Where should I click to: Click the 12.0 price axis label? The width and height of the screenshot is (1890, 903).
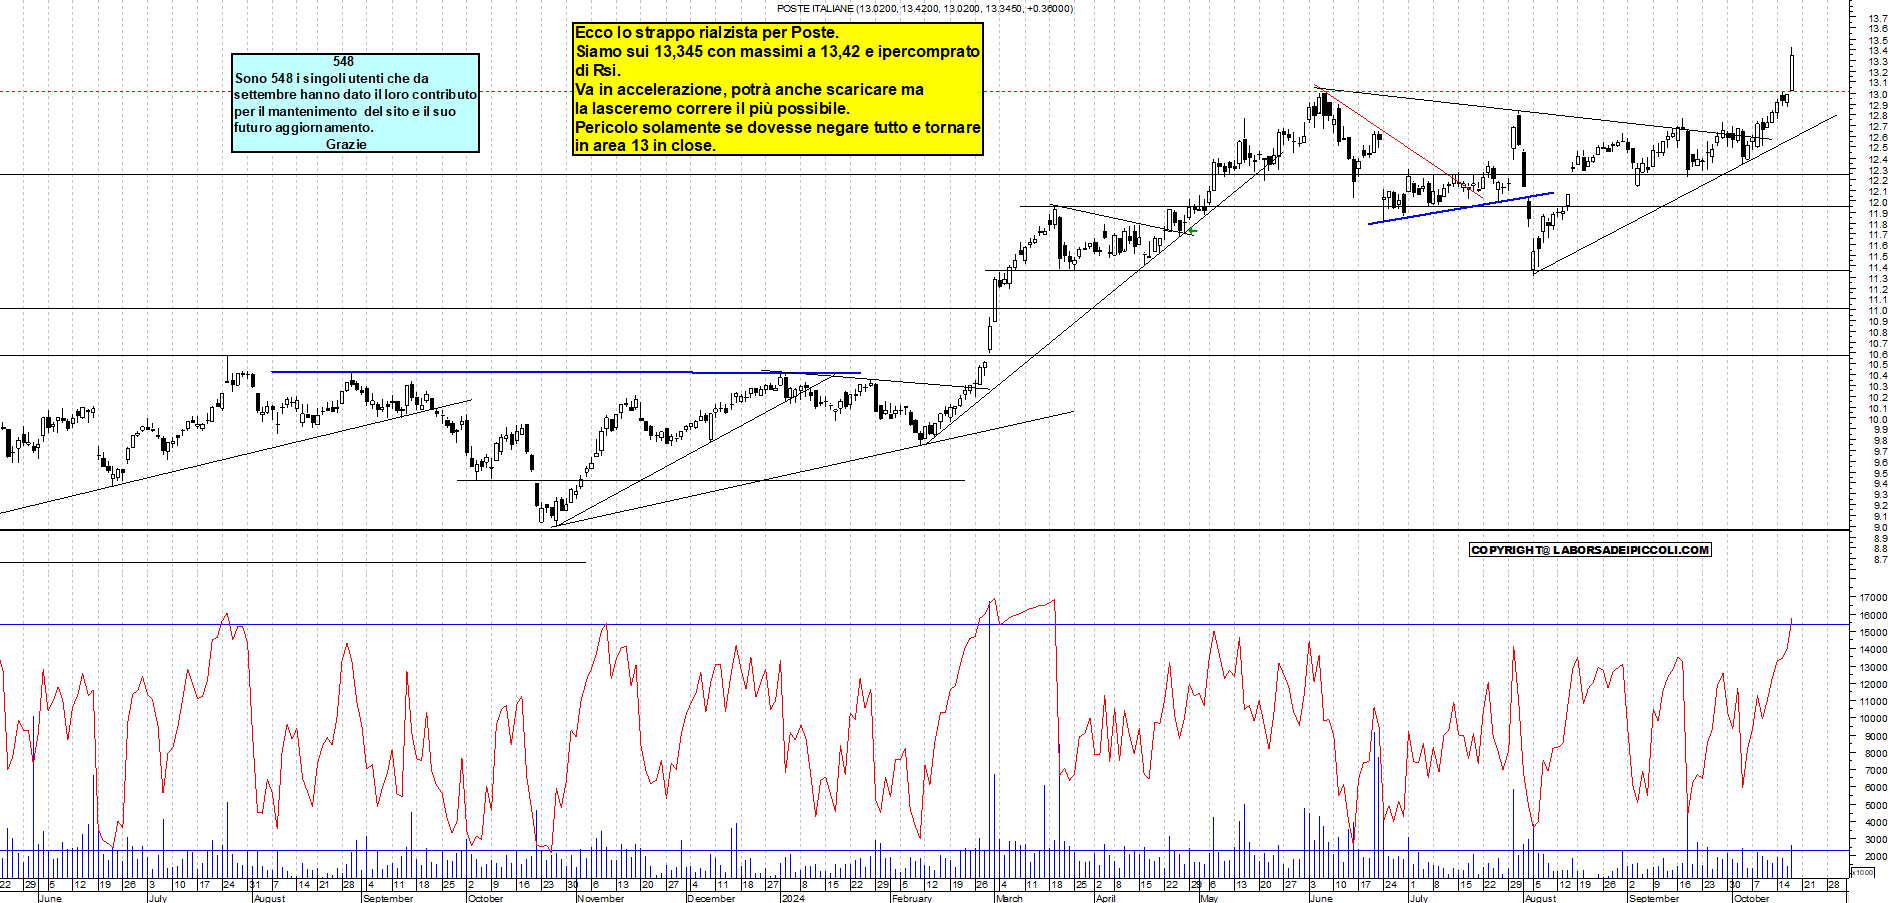point(1877,203)
